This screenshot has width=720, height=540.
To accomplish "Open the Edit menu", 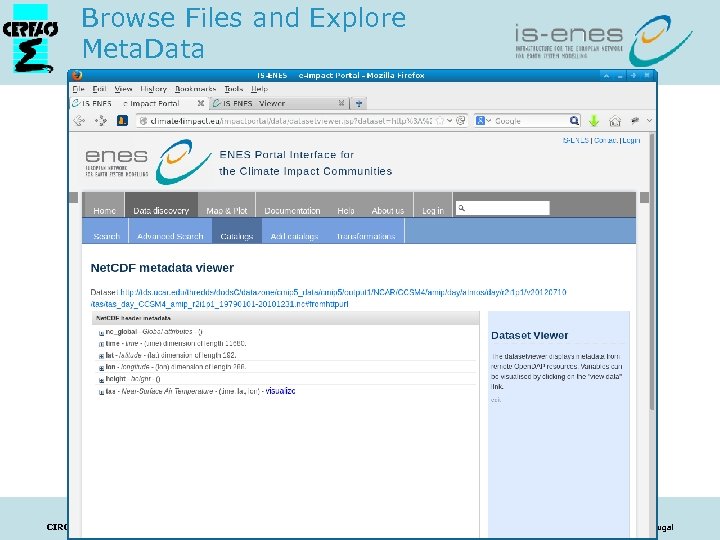I will coord(99,89).
